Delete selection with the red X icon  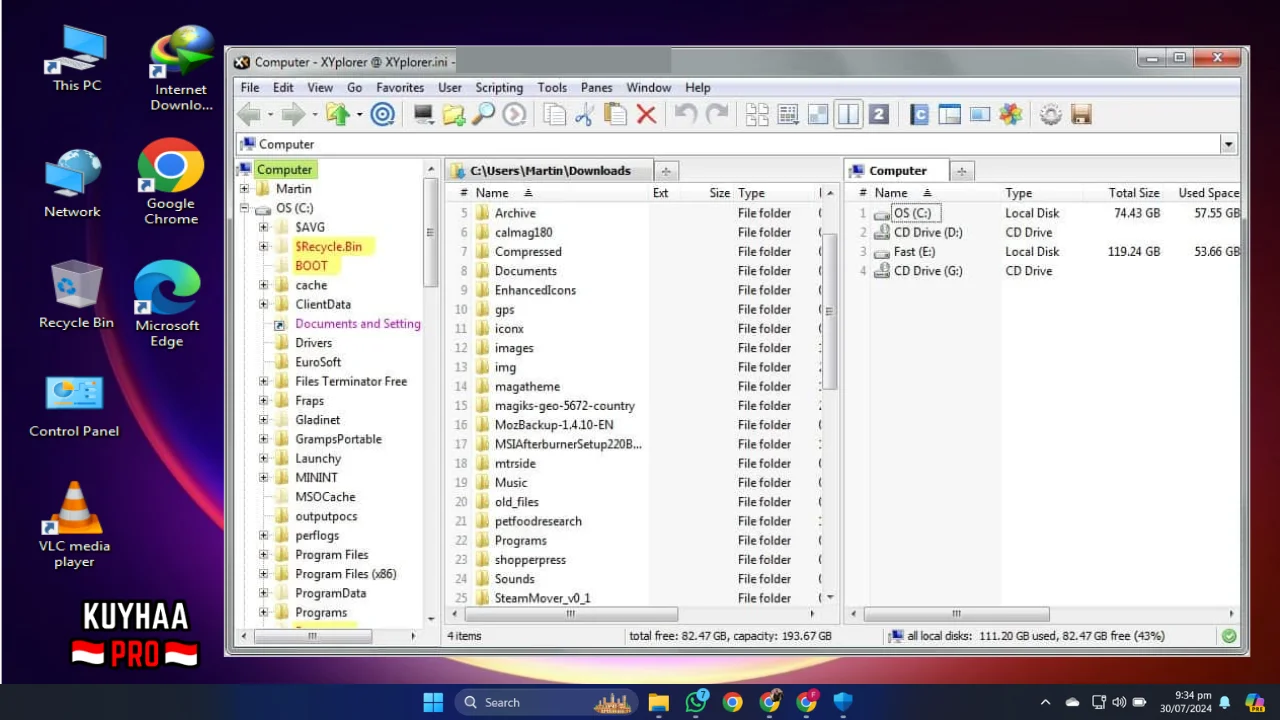[646, 115]
